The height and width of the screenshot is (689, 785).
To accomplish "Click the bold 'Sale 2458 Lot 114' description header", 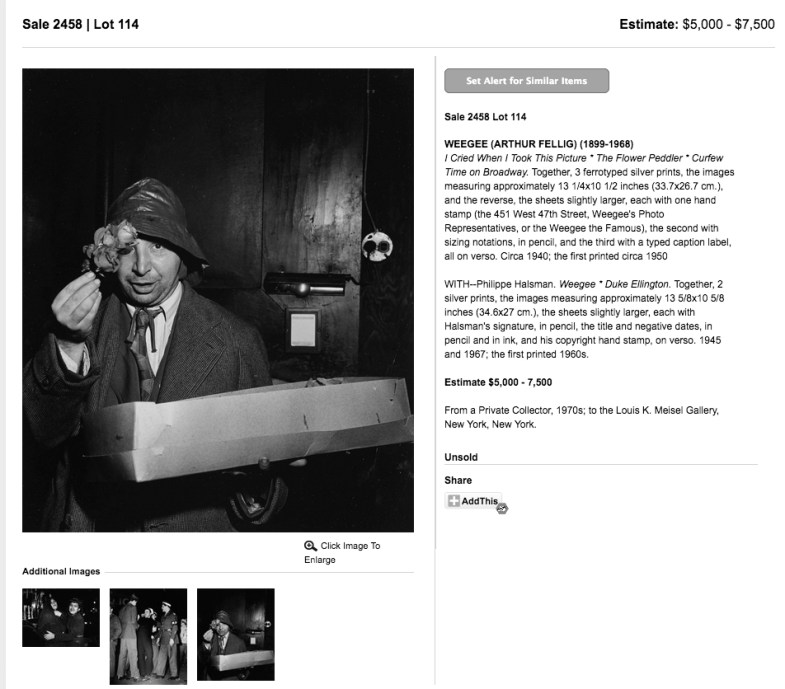I will (485, 117).
